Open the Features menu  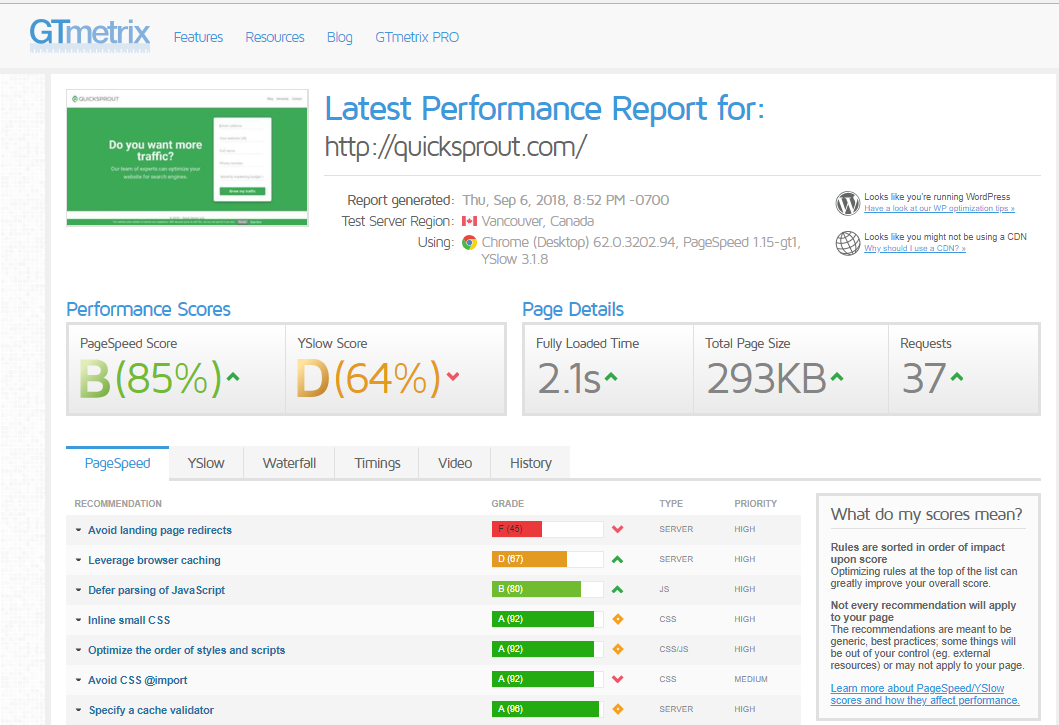[x=198, y=37]
